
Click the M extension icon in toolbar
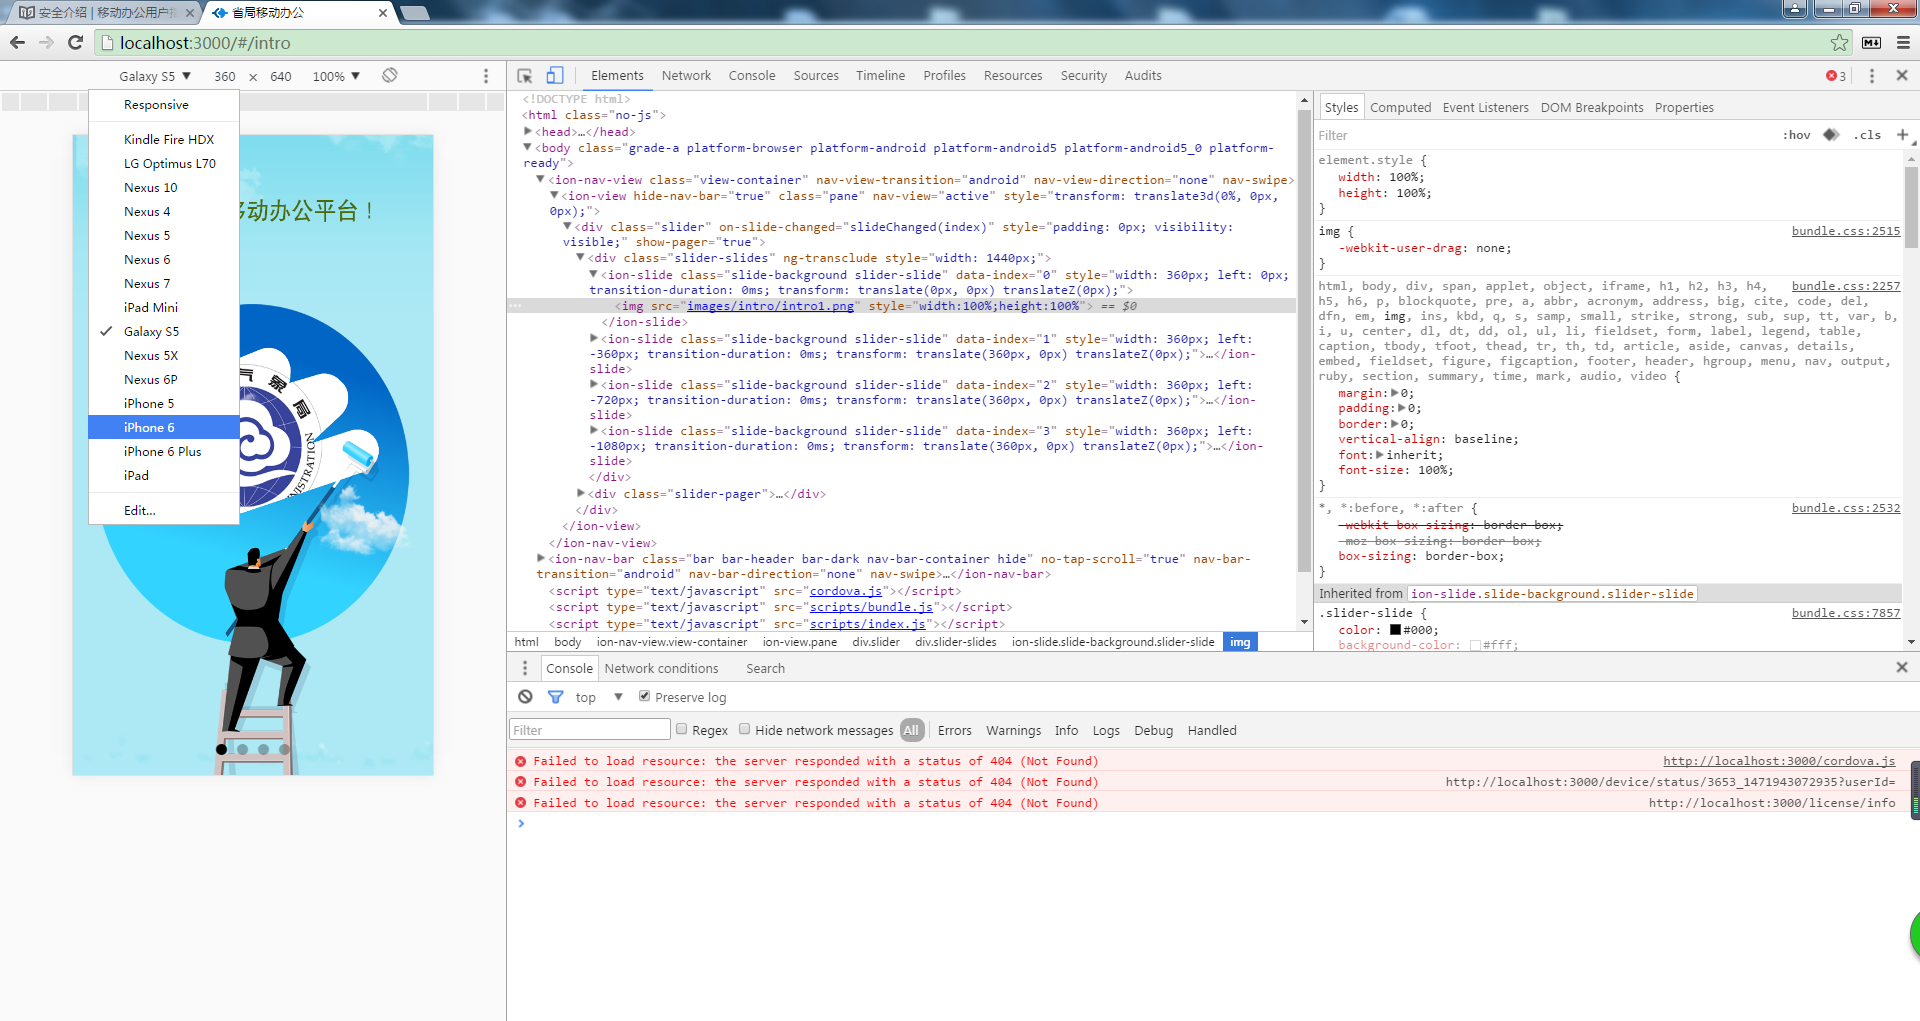coord(1872,43)
